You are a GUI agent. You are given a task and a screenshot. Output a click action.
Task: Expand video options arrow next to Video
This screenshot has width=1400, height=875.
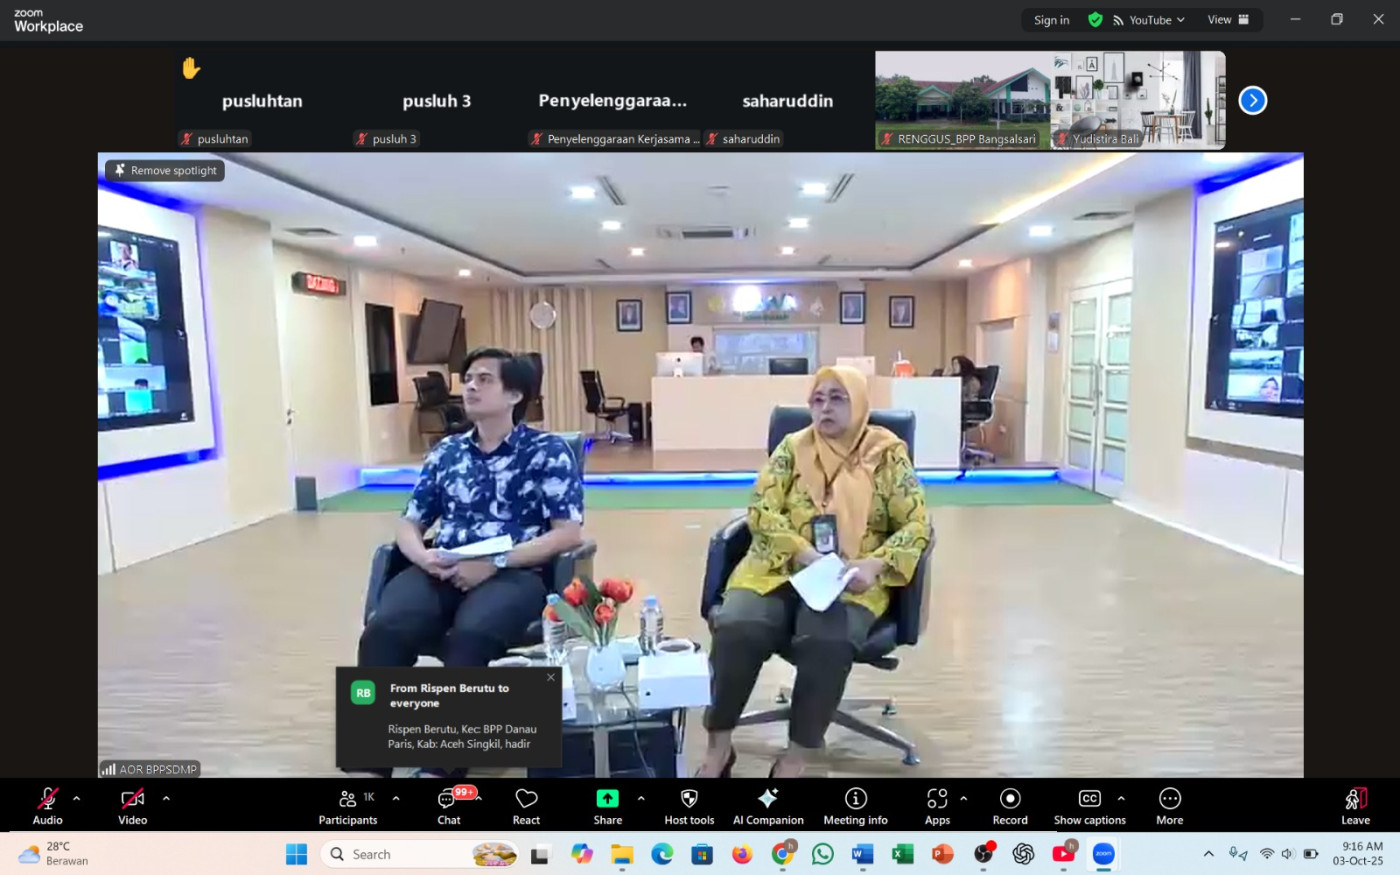click(x=166, y=798)
